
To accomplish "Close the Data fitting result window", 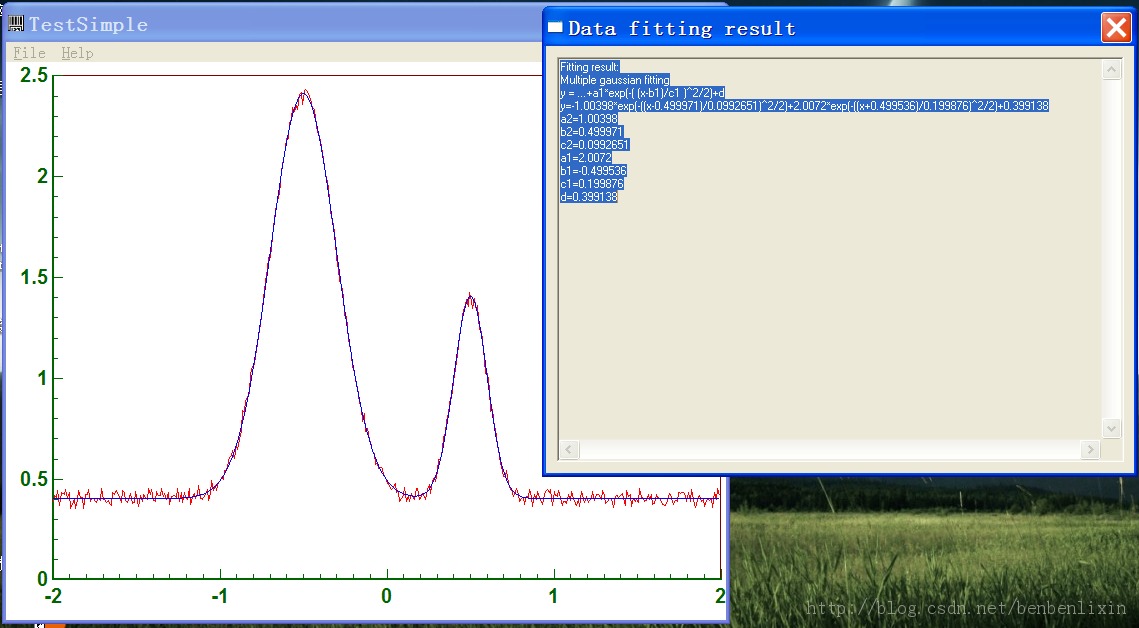I will [x=1115, y=28].
